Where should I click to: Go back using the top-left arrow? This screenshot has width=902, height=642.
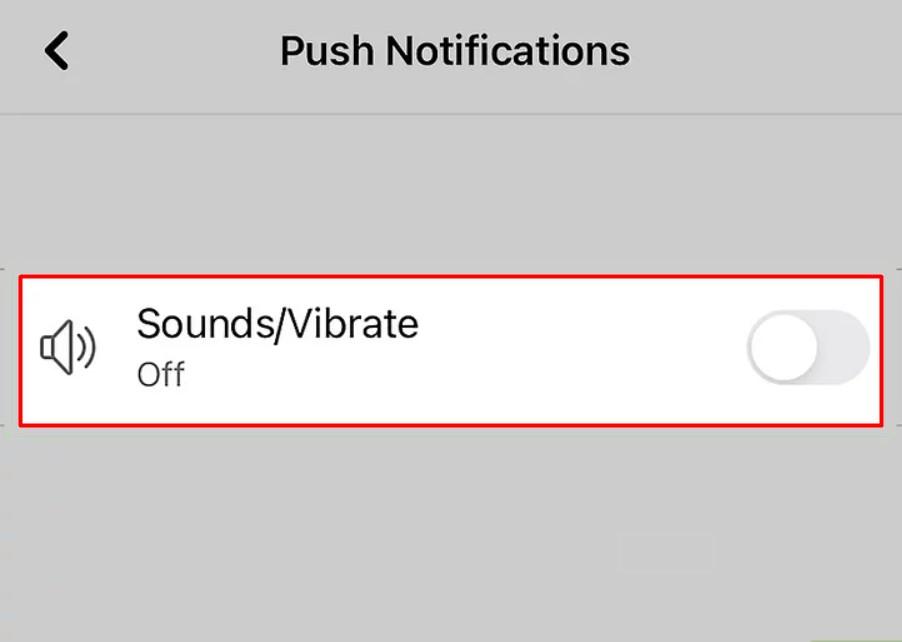point(55,50)
